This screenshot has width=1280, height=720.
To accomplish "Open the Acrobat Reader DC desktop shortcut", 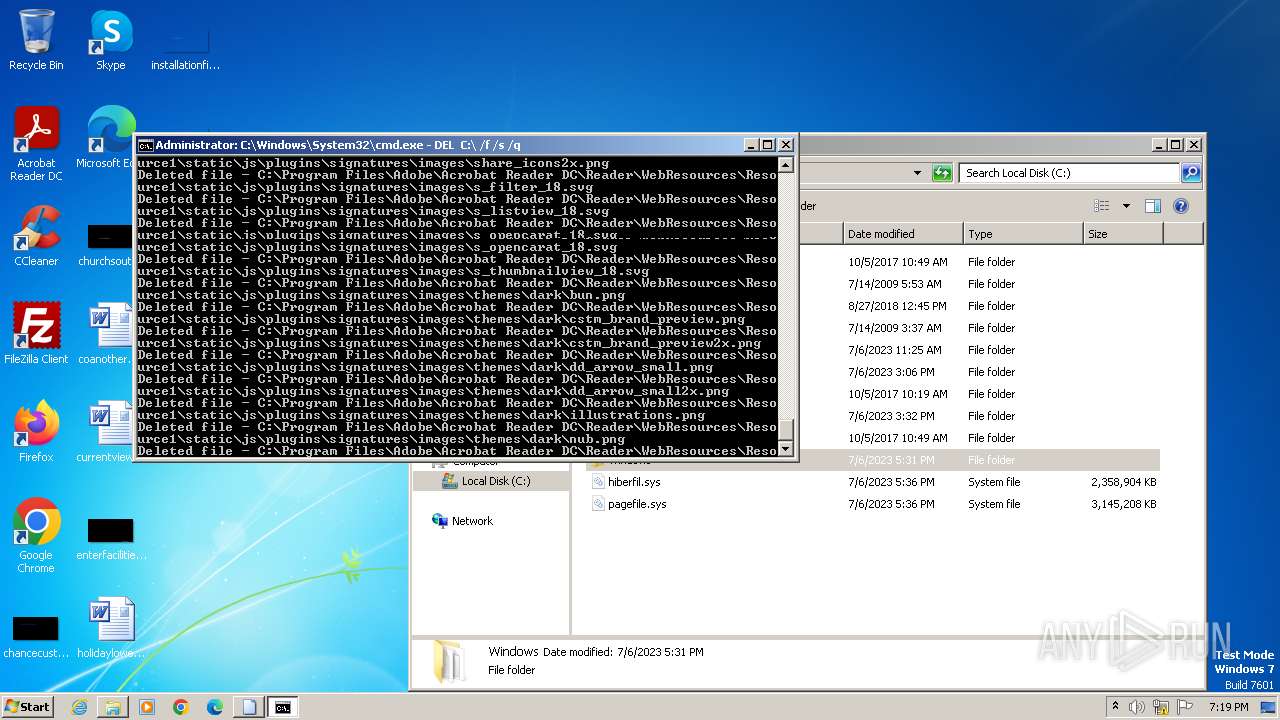I will (x=36, y=144).
